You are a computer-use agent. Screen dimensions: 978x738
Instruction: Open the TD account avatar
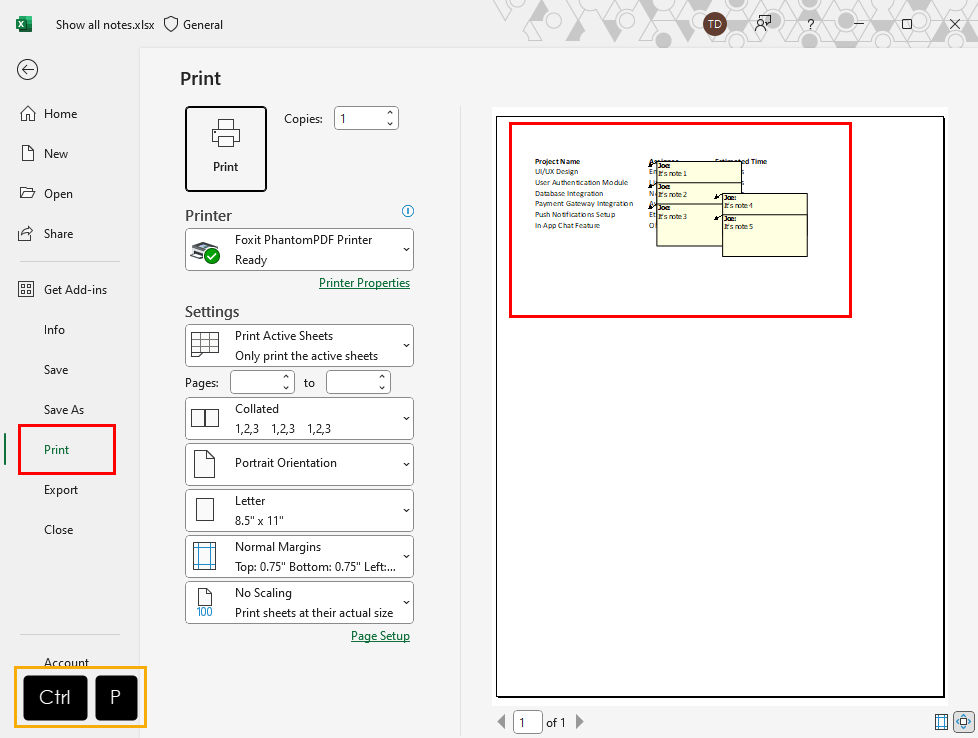(715, 24)
